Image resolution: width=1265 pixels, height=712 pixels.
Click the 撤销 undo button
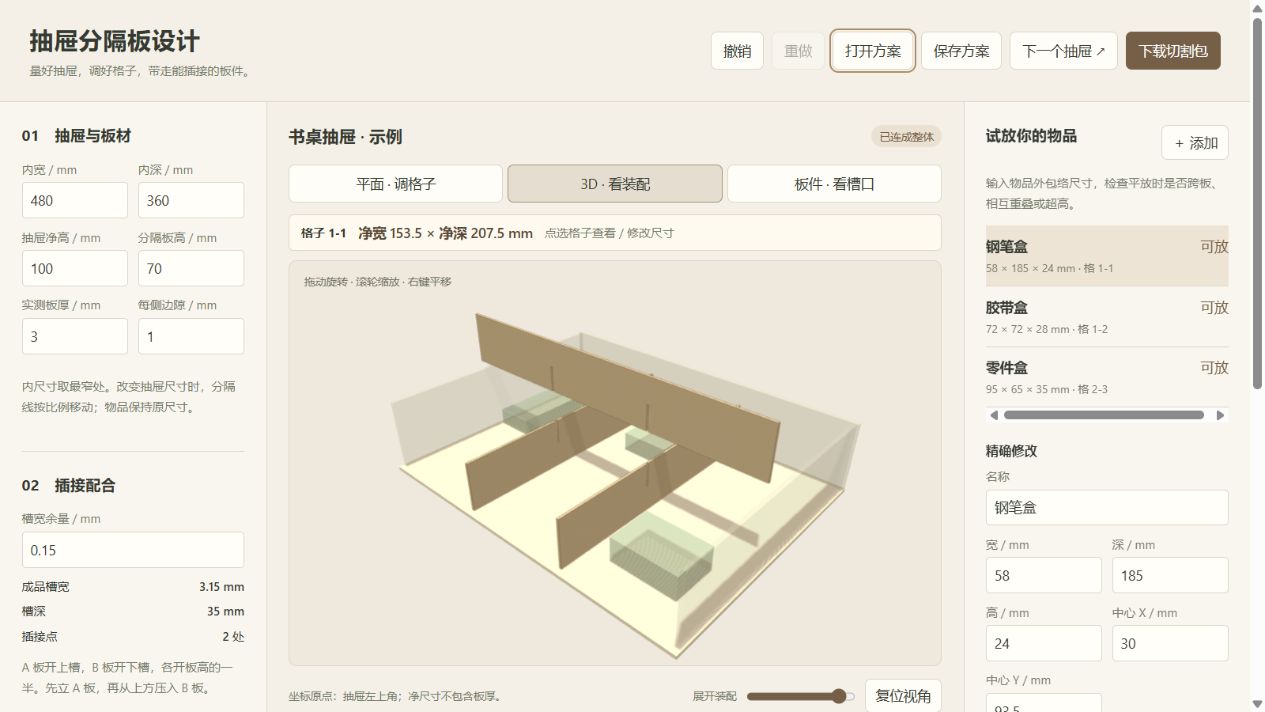tap(737, 51)
